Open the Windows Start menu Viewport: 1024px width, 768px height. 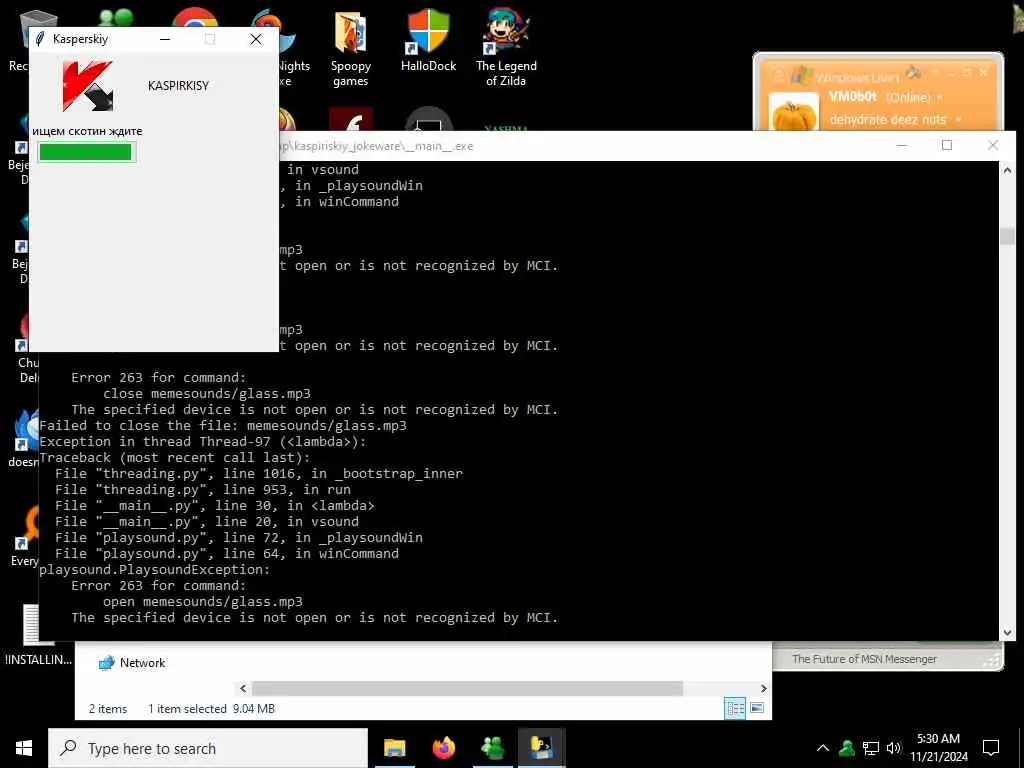24,748
